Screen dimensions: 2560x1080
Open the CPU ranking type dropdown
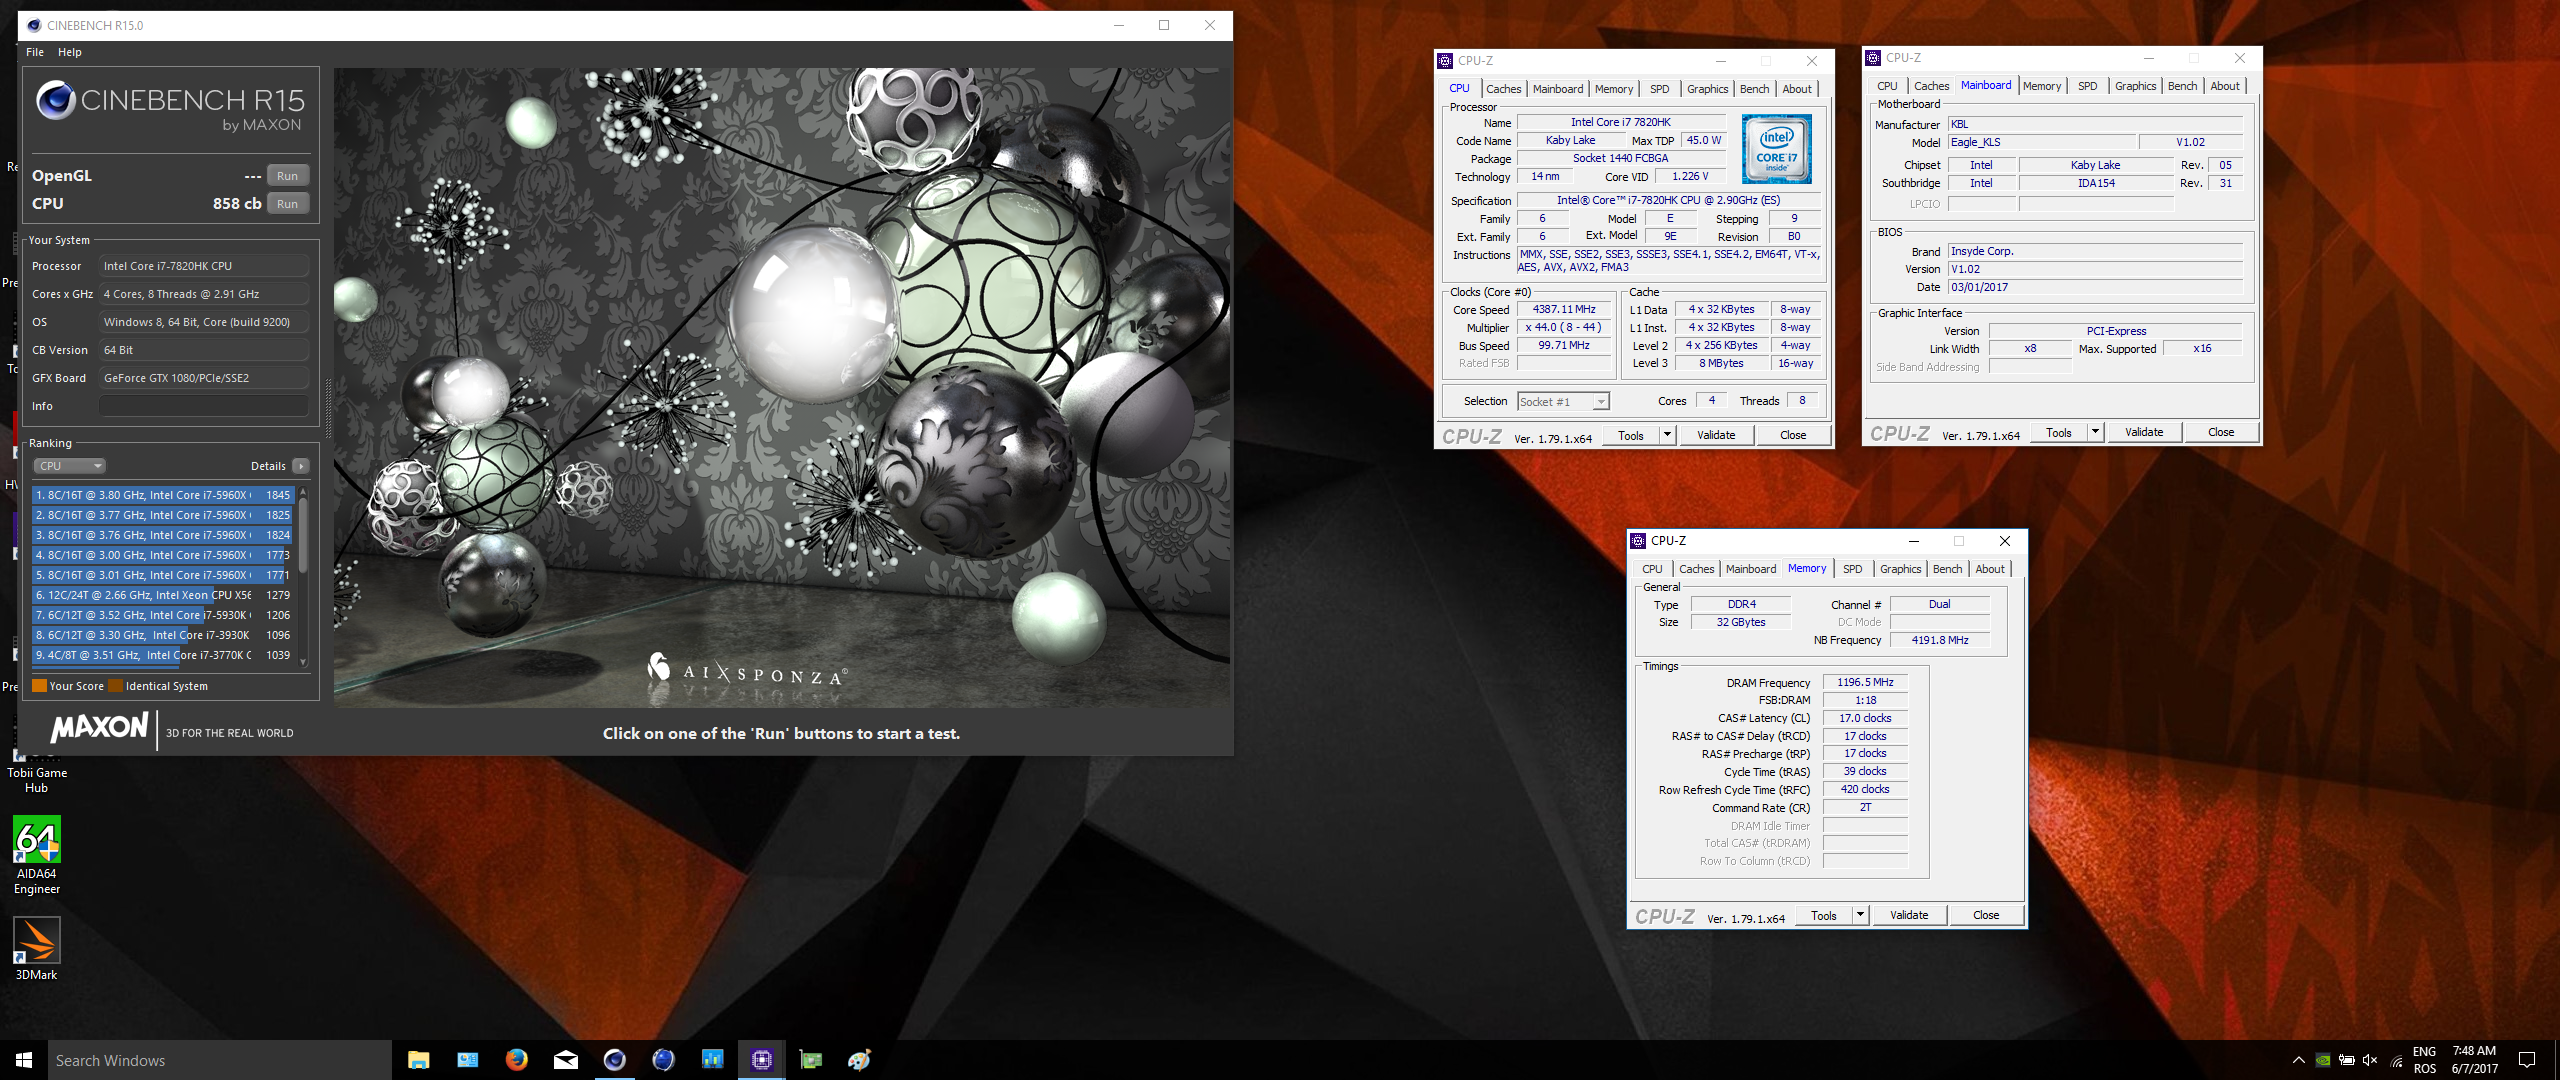point(70,466)
